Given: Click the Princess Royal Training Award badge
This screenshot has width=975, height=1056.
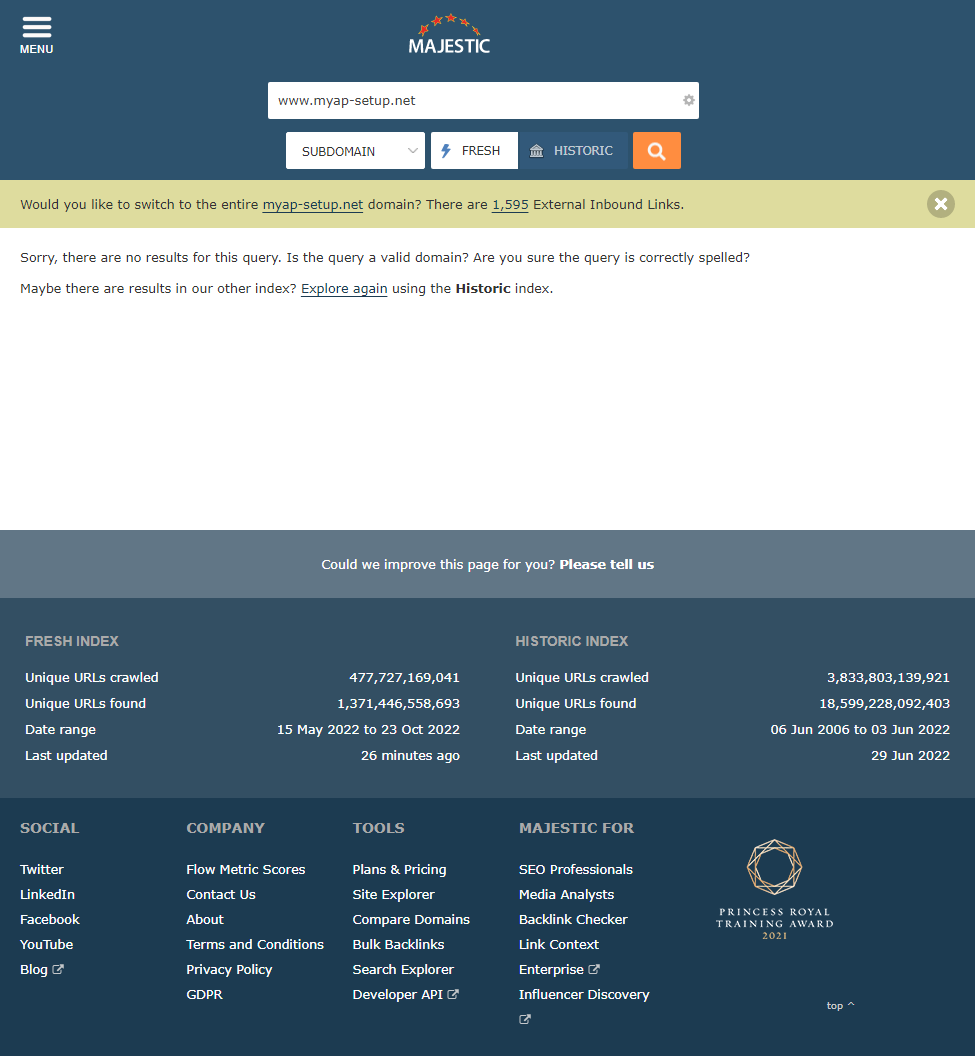Looking at the screenshot, I should coord(774,889).
